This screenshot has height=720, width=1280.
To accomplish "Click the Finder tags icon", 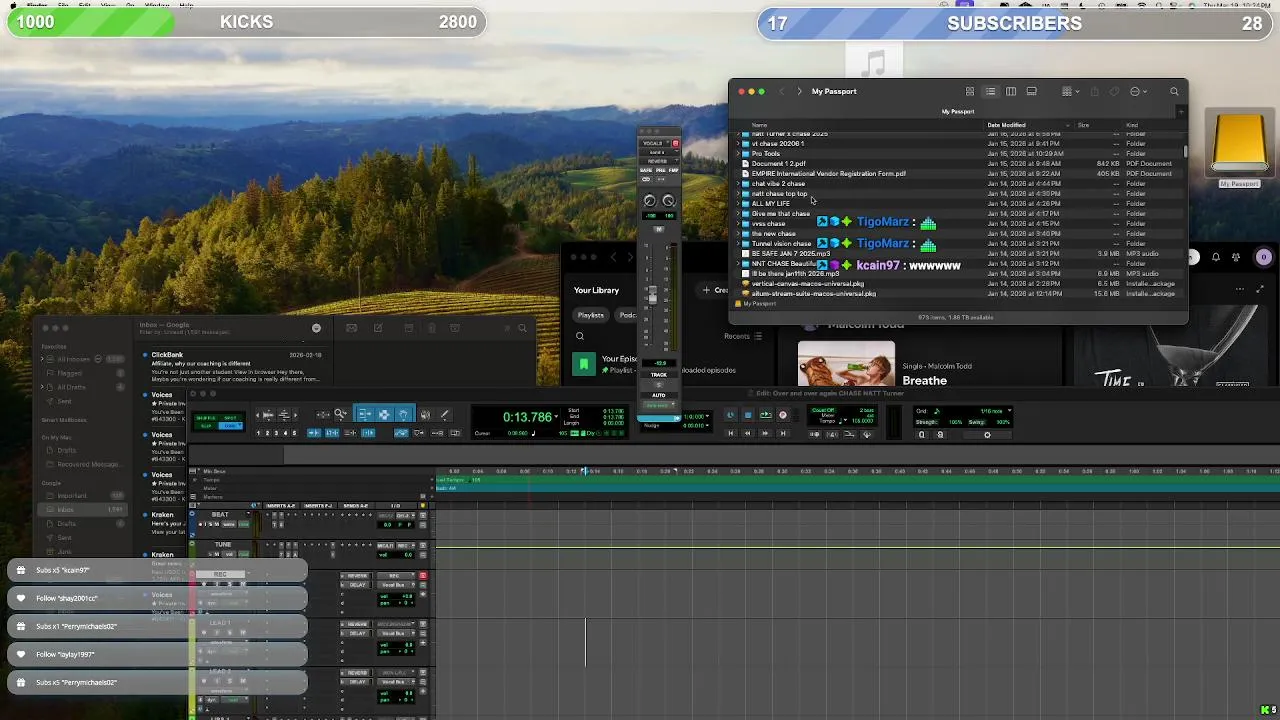I will tap(1114, 91).
